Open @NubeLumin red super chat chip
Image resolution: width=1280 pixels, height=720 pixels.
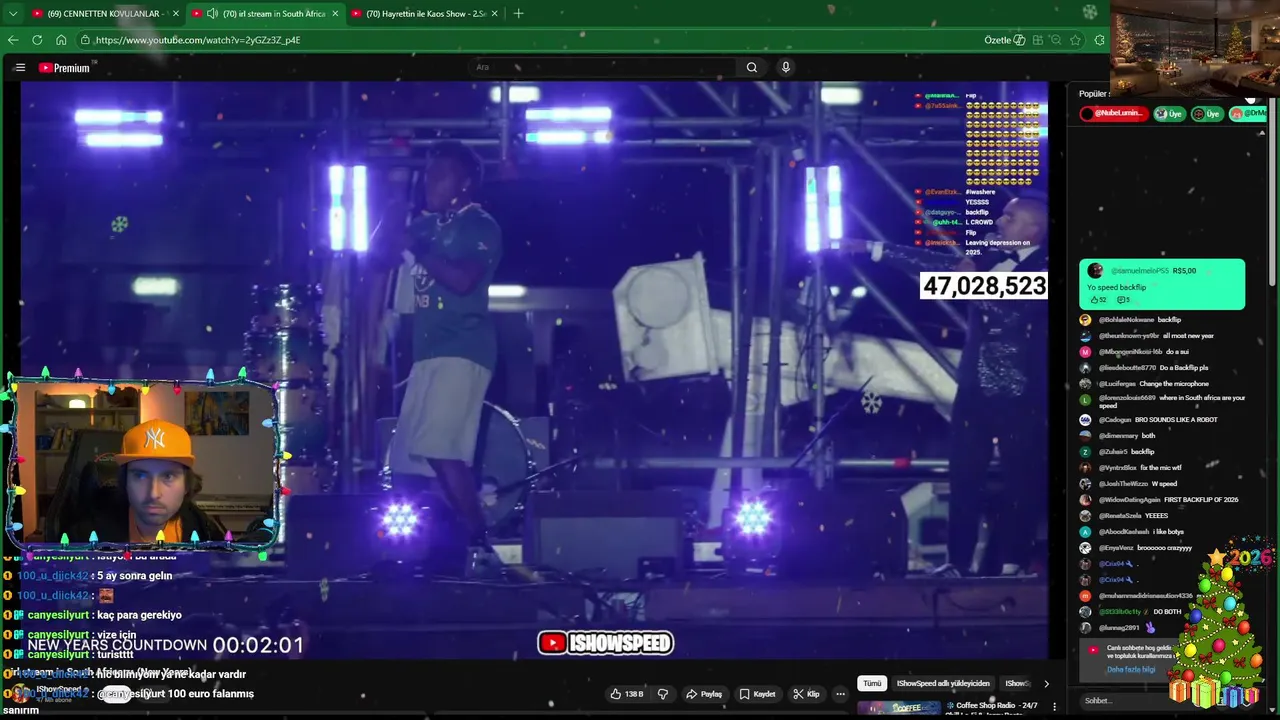point(1114,114)
